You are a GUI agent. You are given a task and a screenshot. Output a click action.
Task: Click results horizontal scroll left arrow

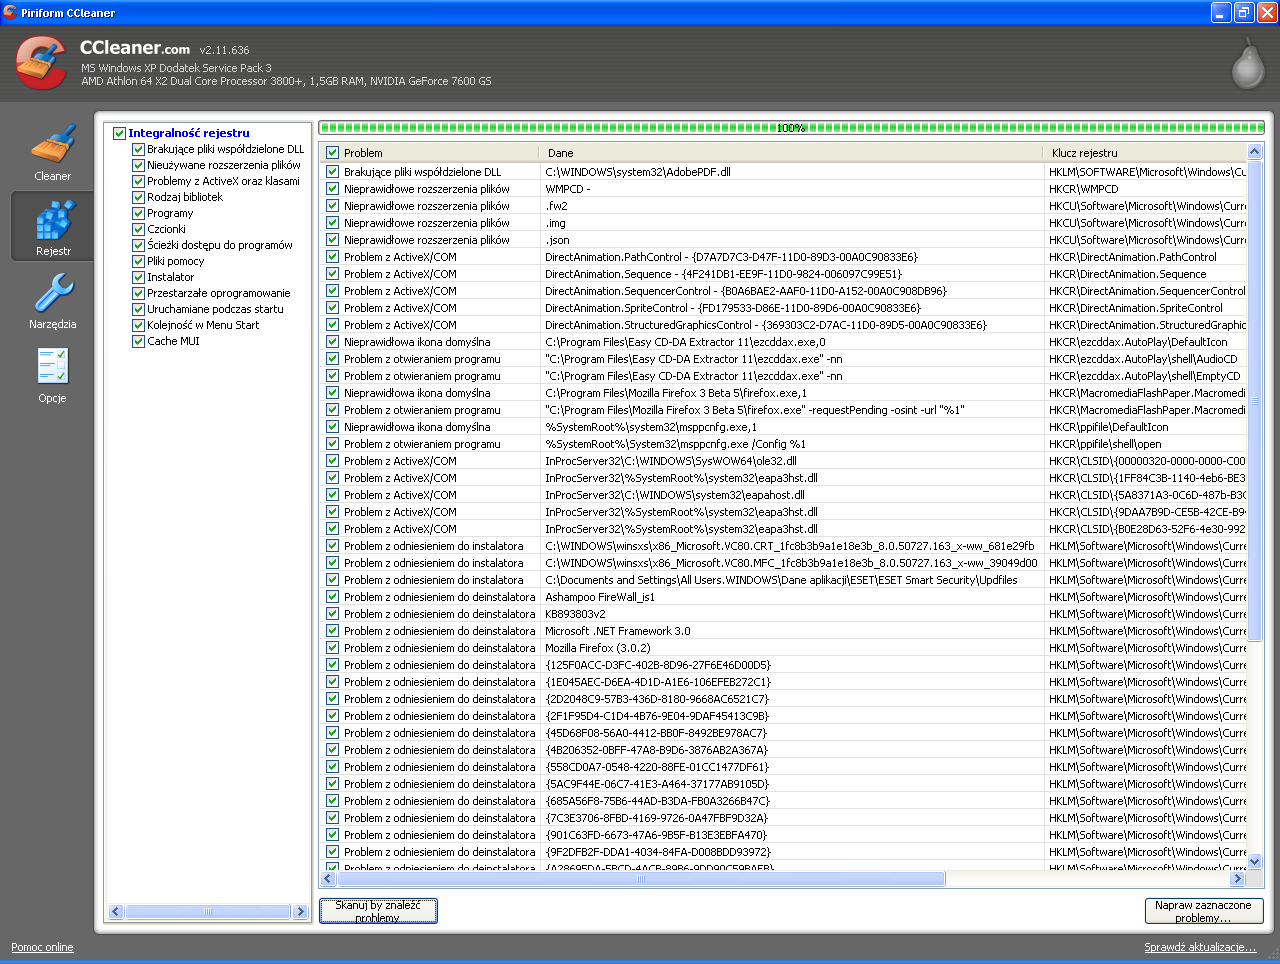328,879
